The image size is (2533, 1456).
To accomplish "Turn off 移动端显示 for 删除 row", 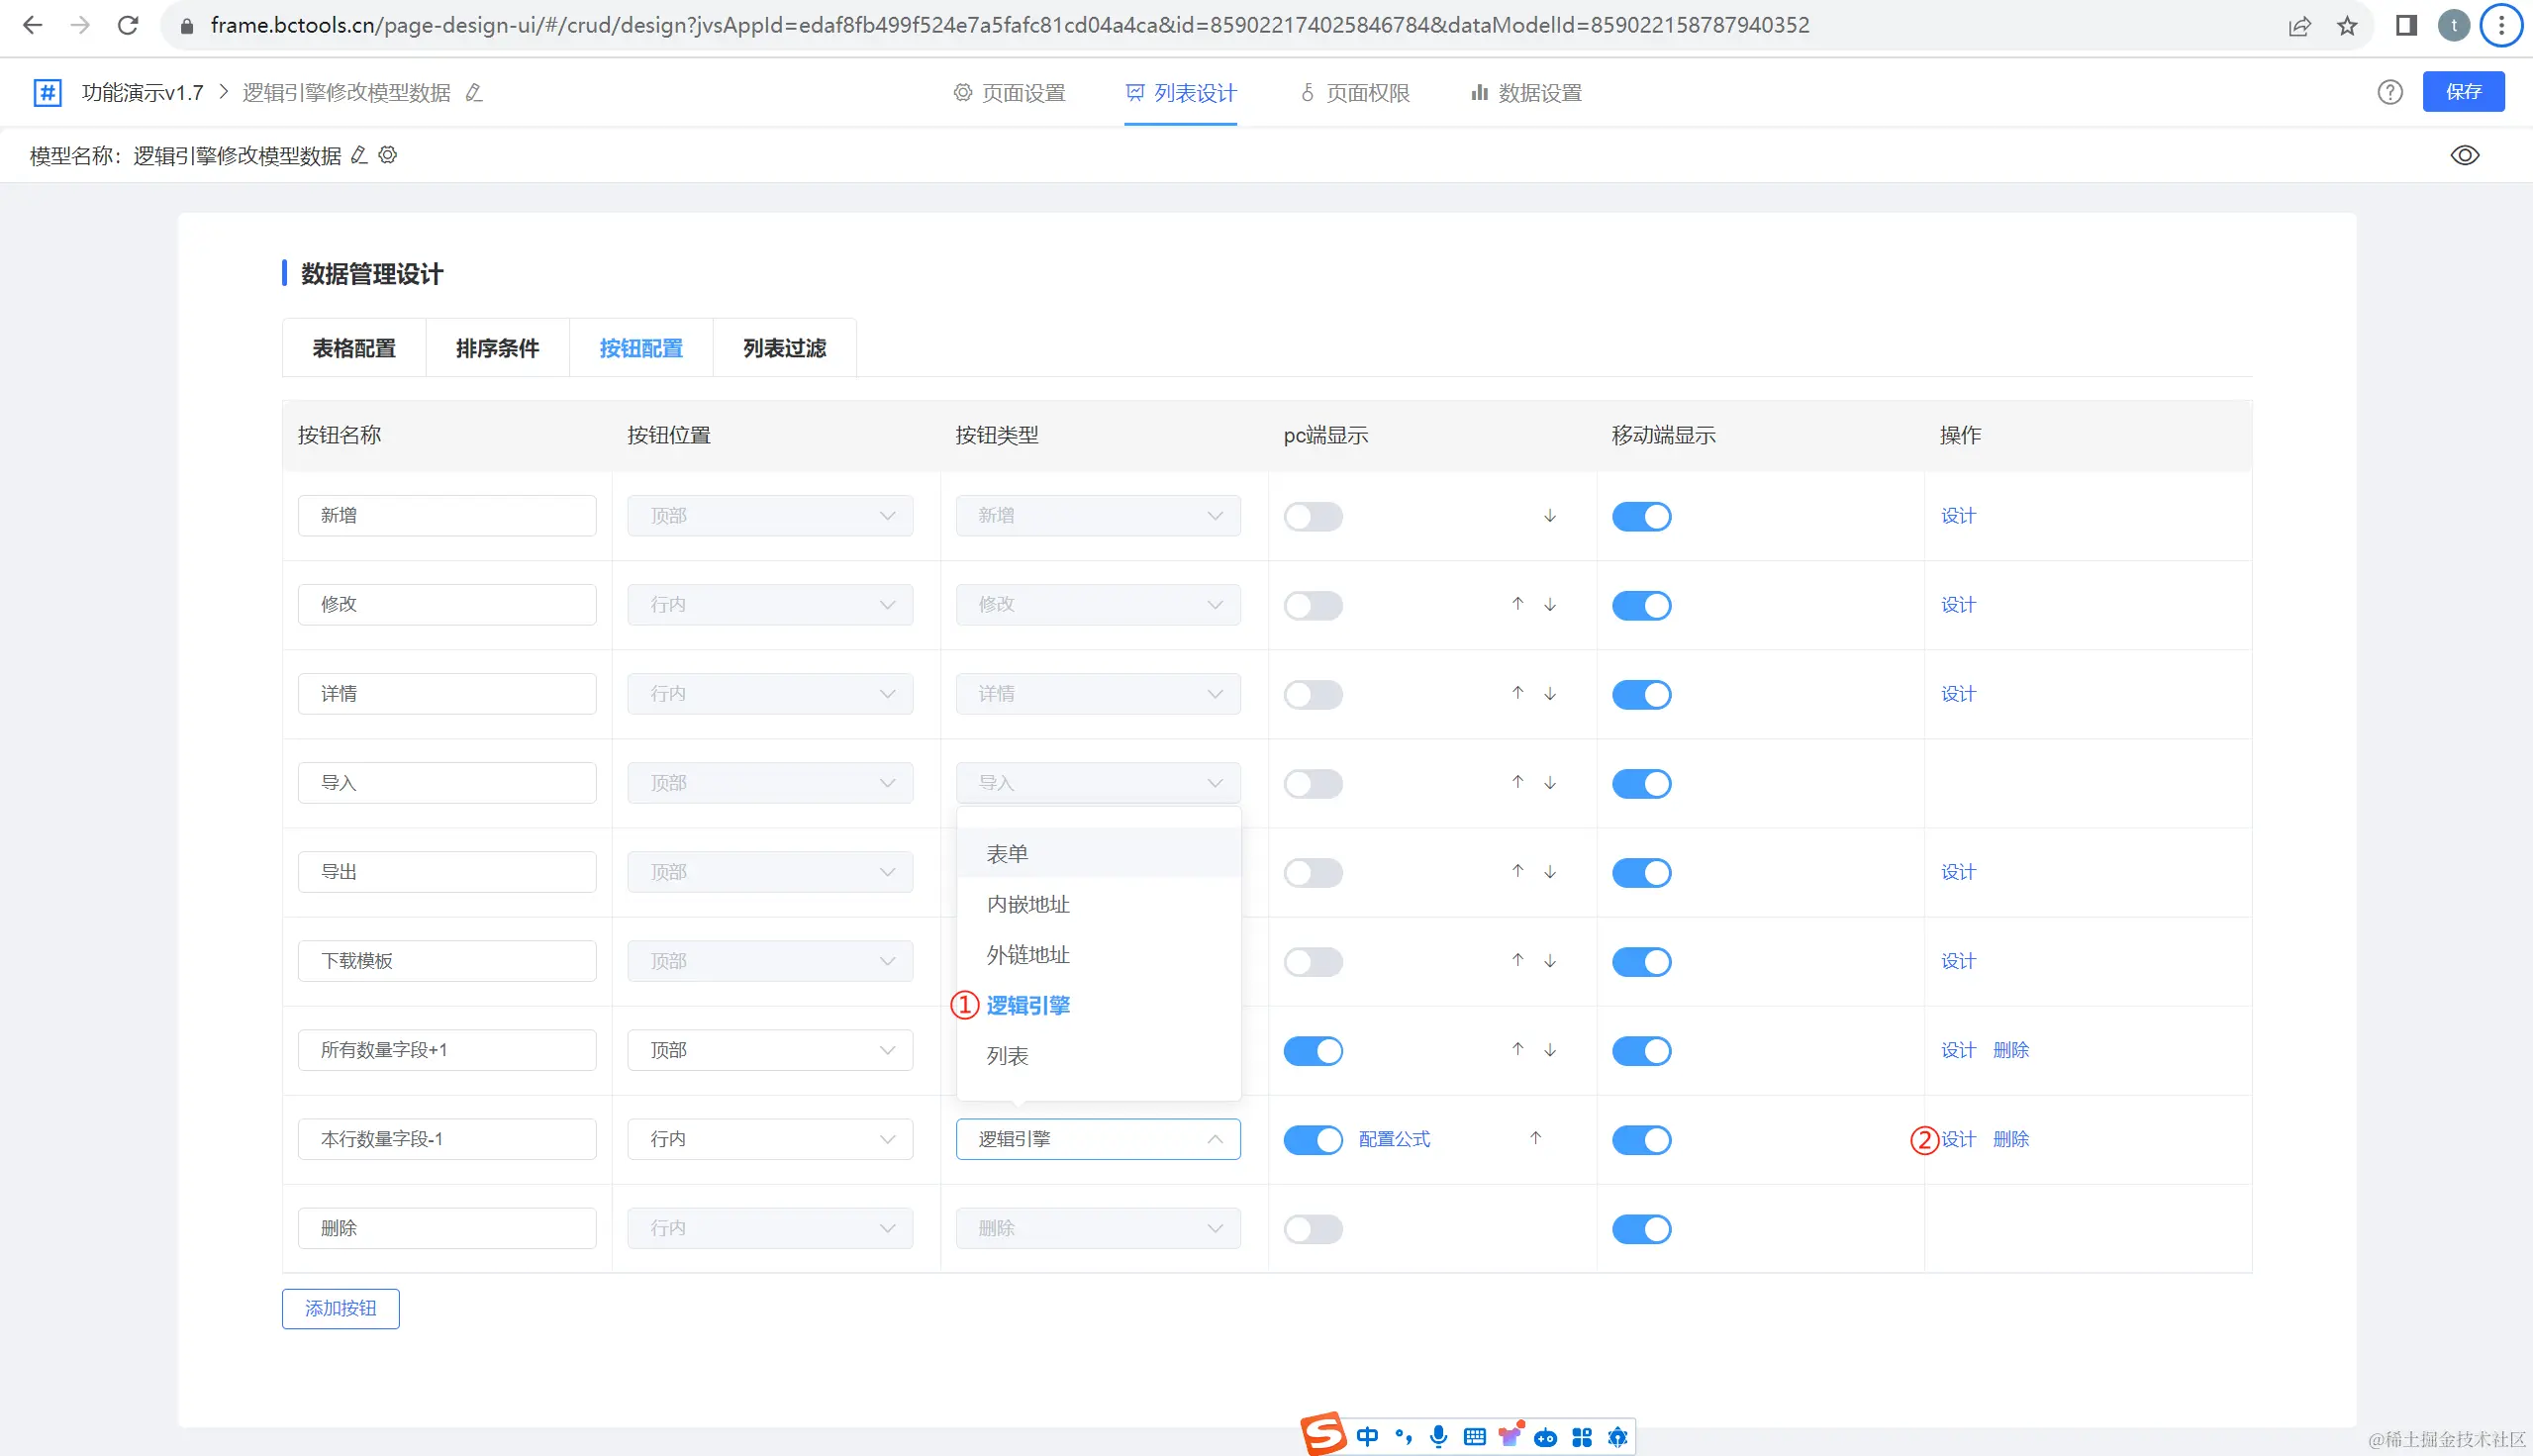I will [1640, 1228].
